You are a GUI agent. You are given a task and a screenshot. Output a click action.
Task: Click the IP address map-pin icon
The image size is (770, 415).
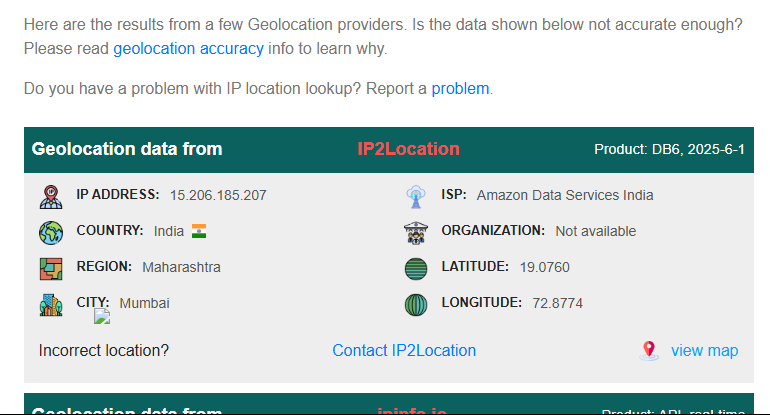pyautogui.click(x=51, y=197)
